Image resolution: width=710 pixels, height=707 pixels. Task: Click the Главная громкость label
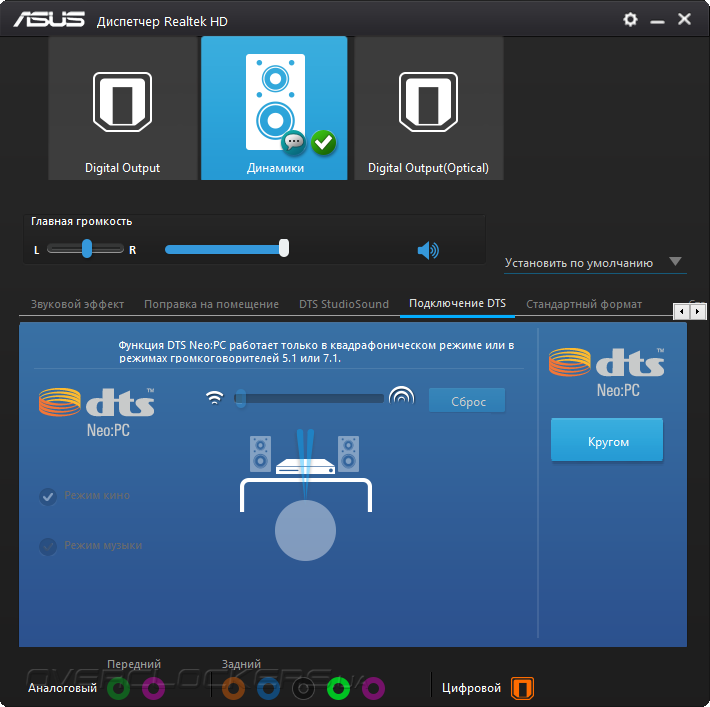click(x=82, y=221)
